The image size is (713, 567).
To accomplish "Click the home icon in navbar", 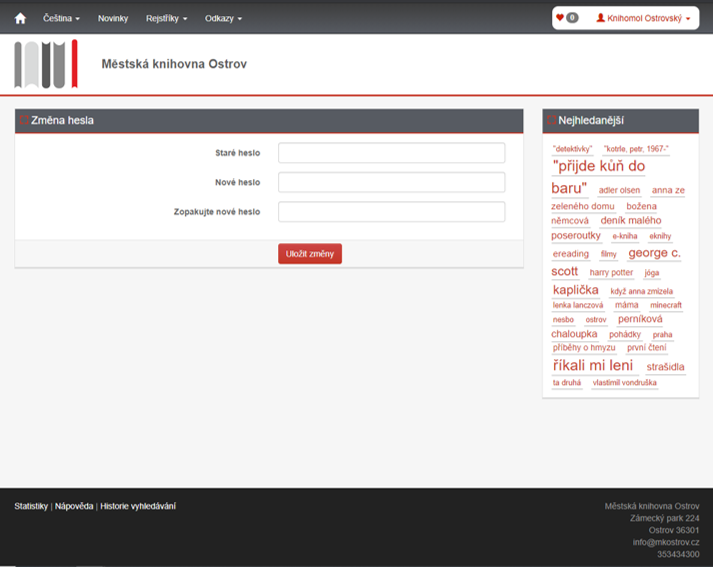I will (x=20, y=18).
